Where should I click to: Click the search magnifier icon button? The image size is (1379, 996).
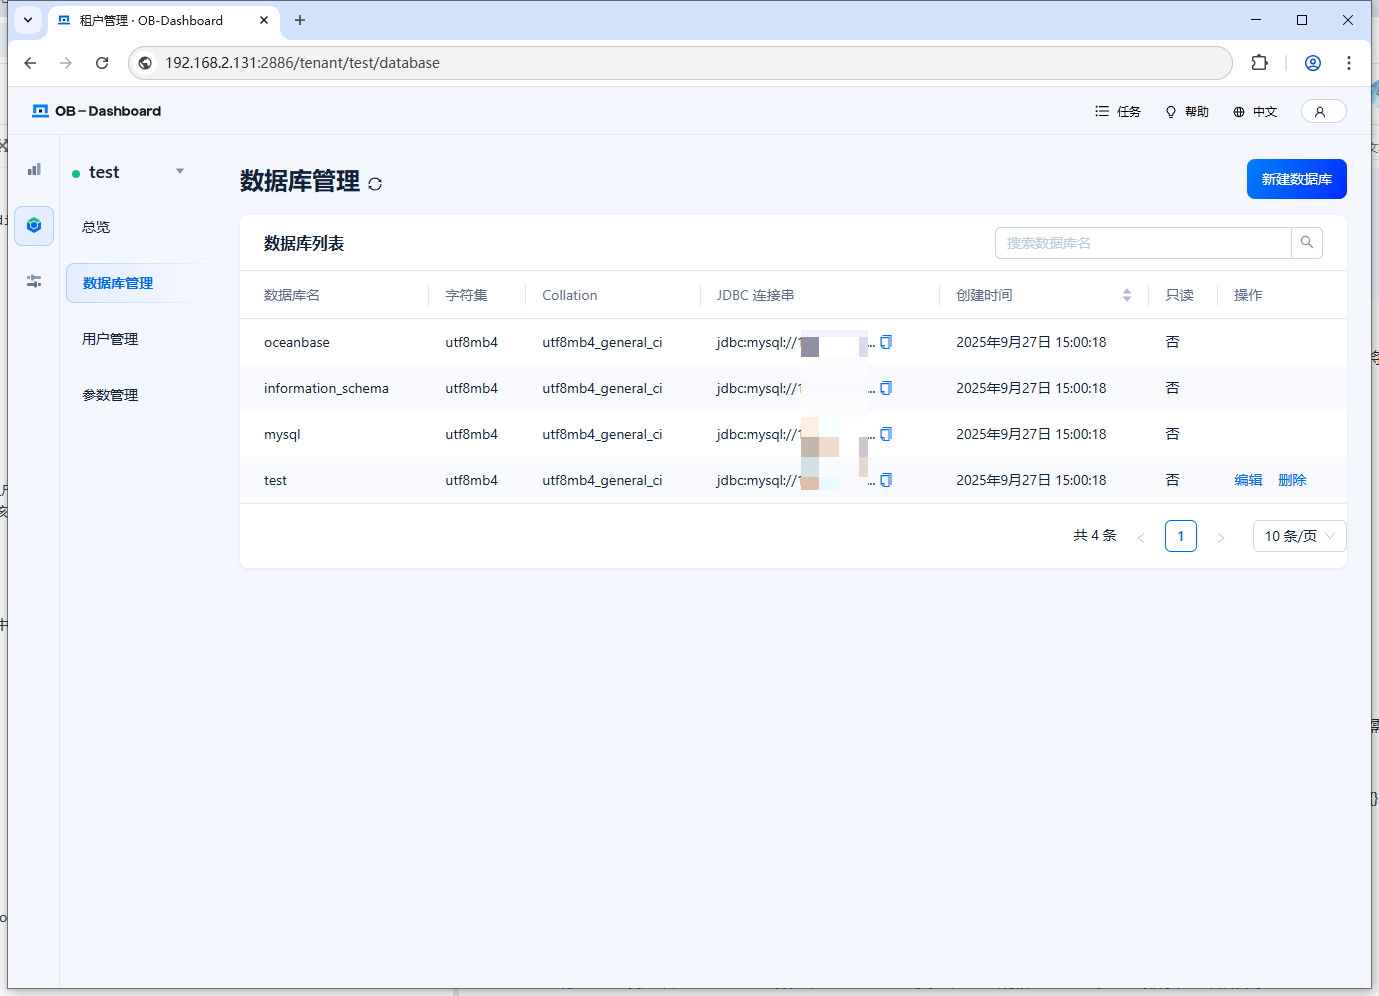(1307, 243)
